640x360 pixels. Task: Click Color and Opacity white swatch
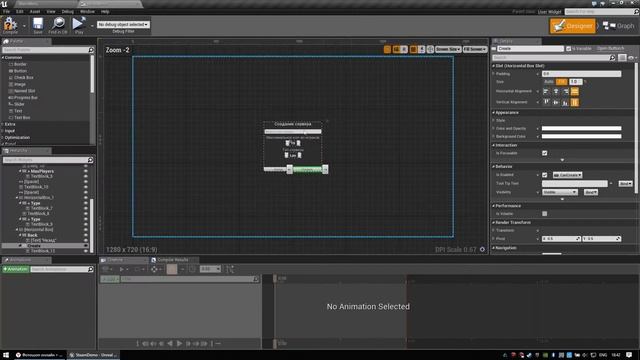coord(581,129)
